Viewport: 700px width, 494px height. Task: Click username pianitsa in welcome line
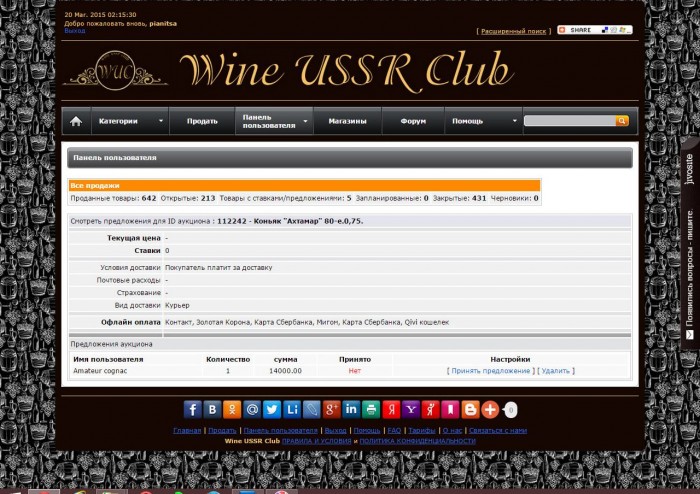pyautogui.click(x=163, y=24)
